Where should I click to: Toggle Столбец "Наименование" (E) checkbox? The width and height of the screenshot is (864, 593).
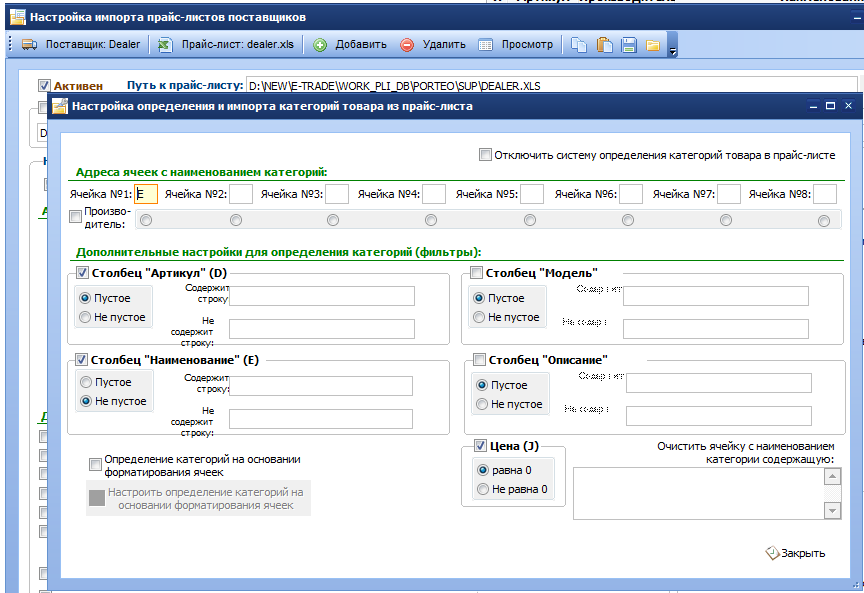[x=82, y=360]
